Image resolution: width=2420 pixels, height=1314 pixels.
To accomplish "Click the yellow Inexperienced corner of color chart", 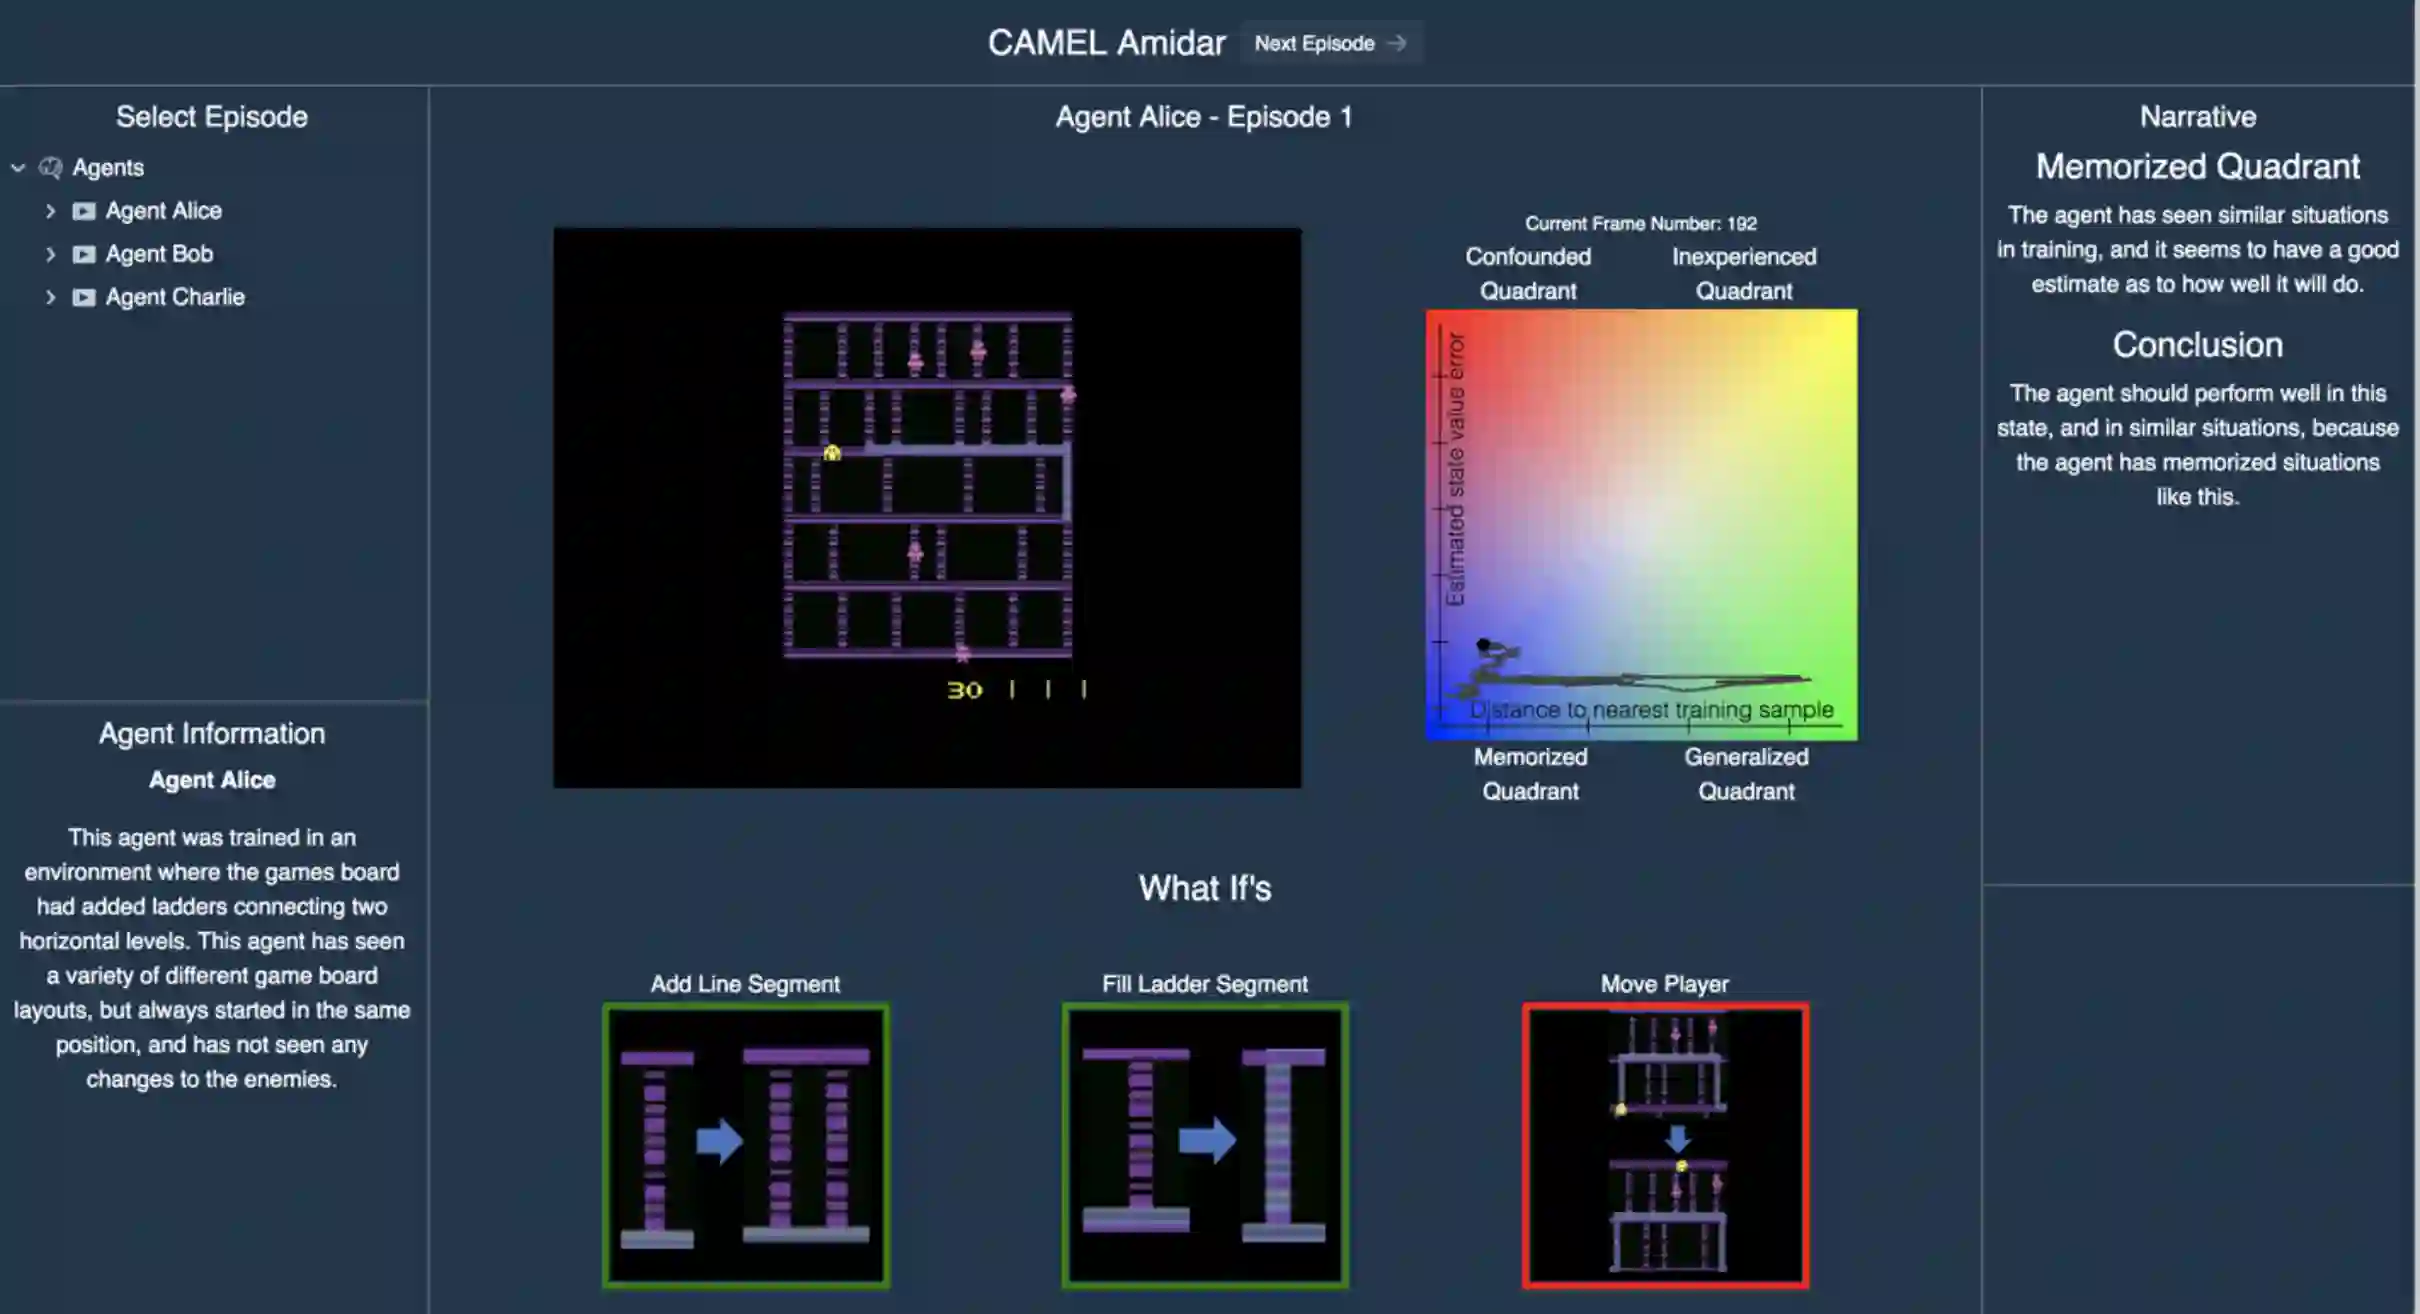I will pyautogui.click(x=1838, y=328).
